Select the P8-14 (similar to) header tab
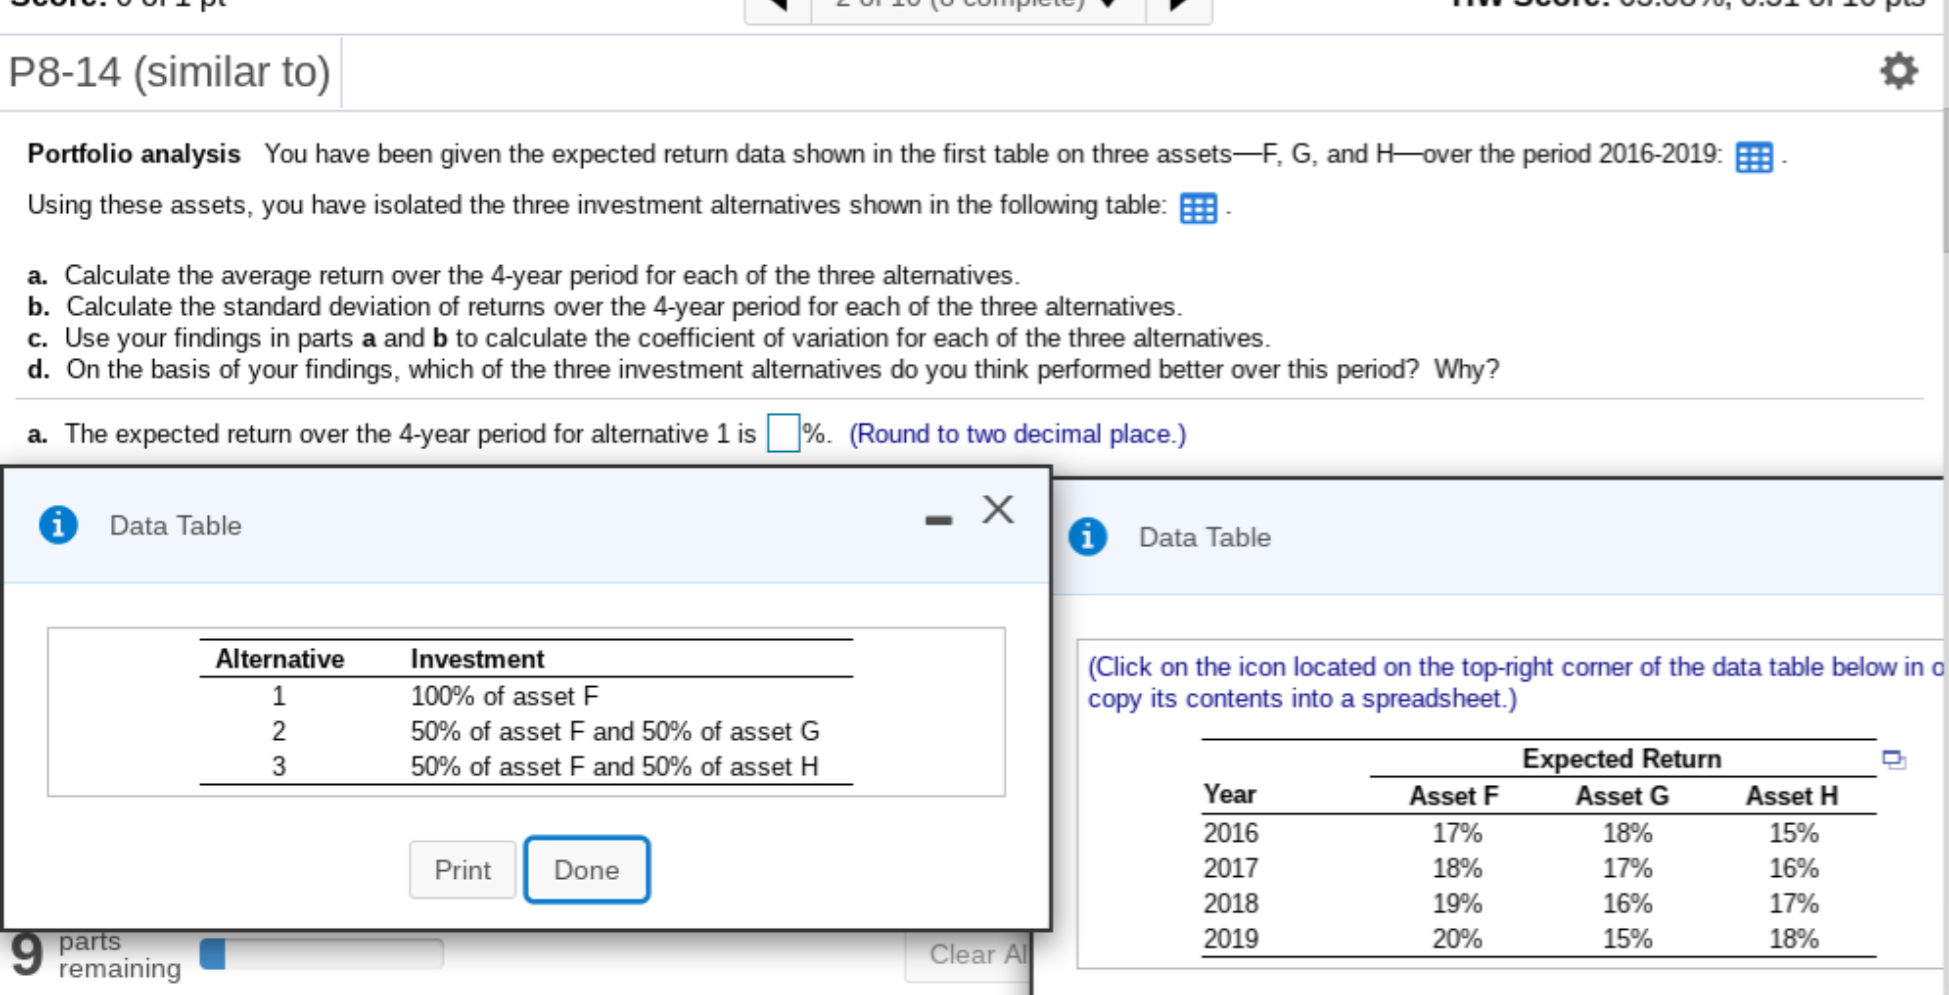Viewport: 1949px width, 995px height. click(168, 71)
